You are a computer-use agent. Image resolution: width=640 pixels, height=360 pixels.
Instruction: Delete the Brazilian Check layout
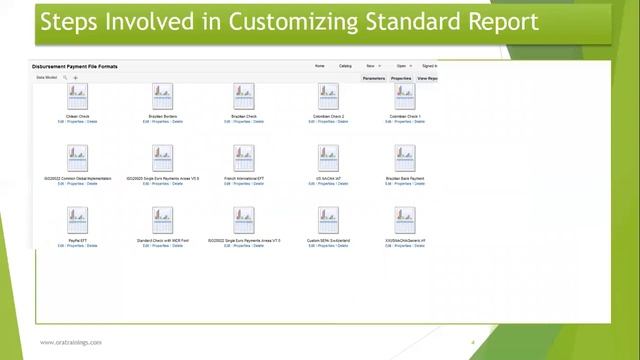(x=259, y=122)
